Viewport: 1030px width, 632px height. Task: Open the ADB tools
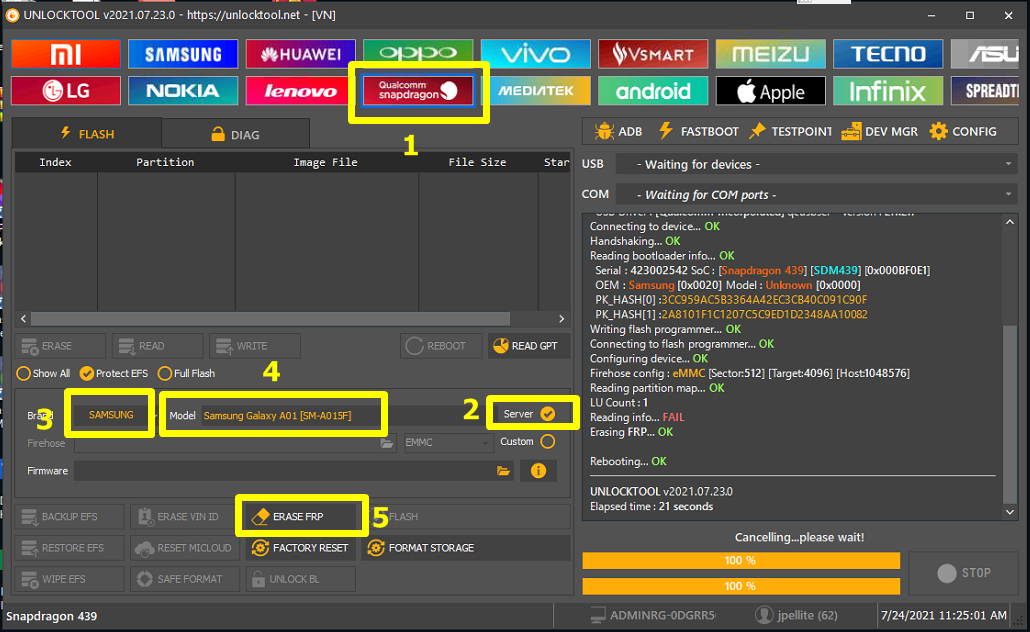[618, 131]
